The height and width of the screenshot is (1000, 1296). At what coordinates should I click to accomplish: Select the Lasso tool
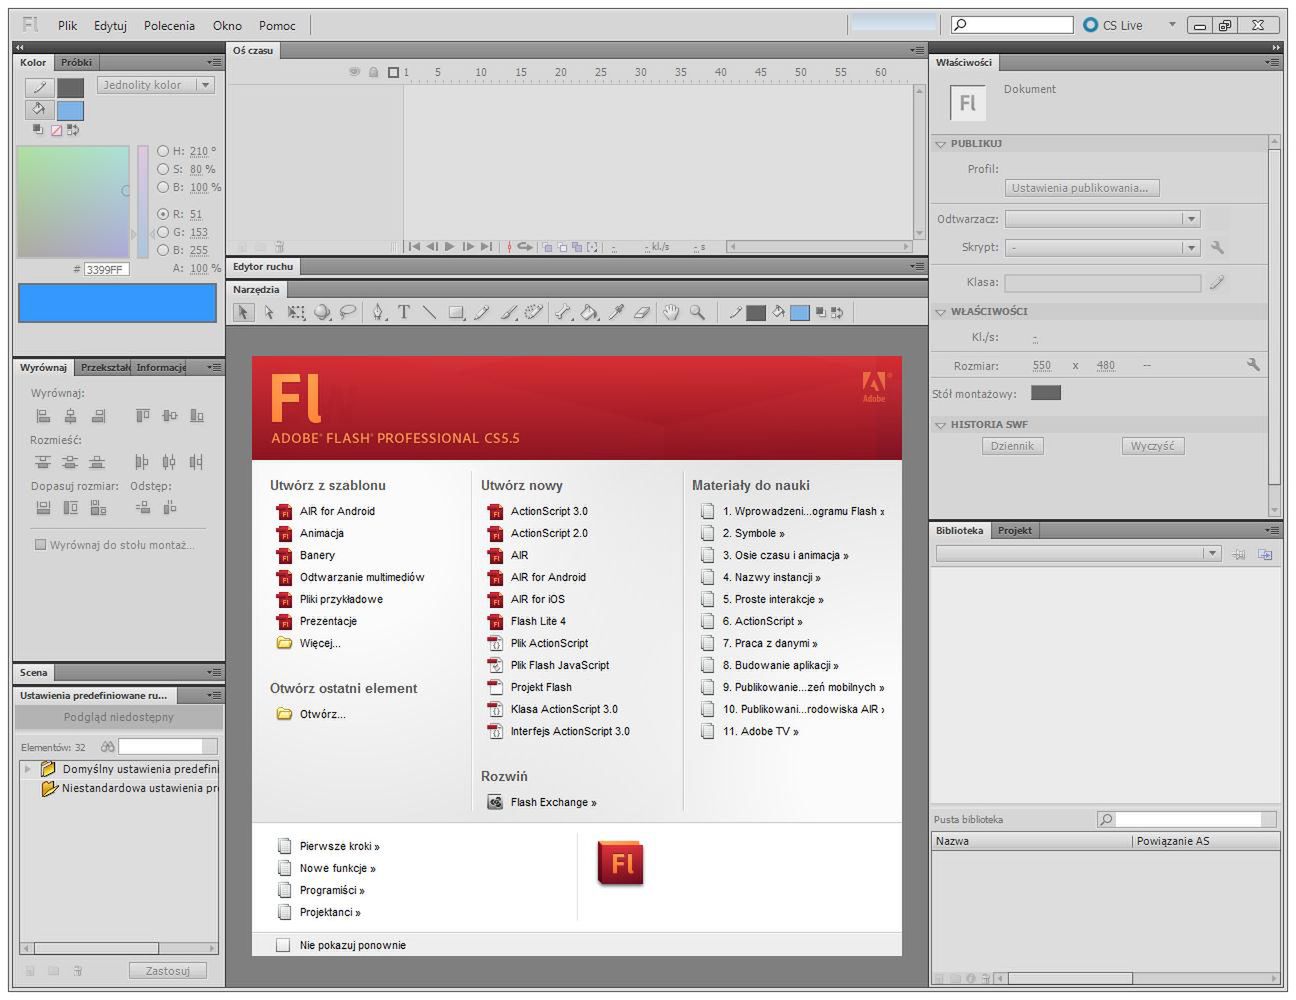point(348,313)
